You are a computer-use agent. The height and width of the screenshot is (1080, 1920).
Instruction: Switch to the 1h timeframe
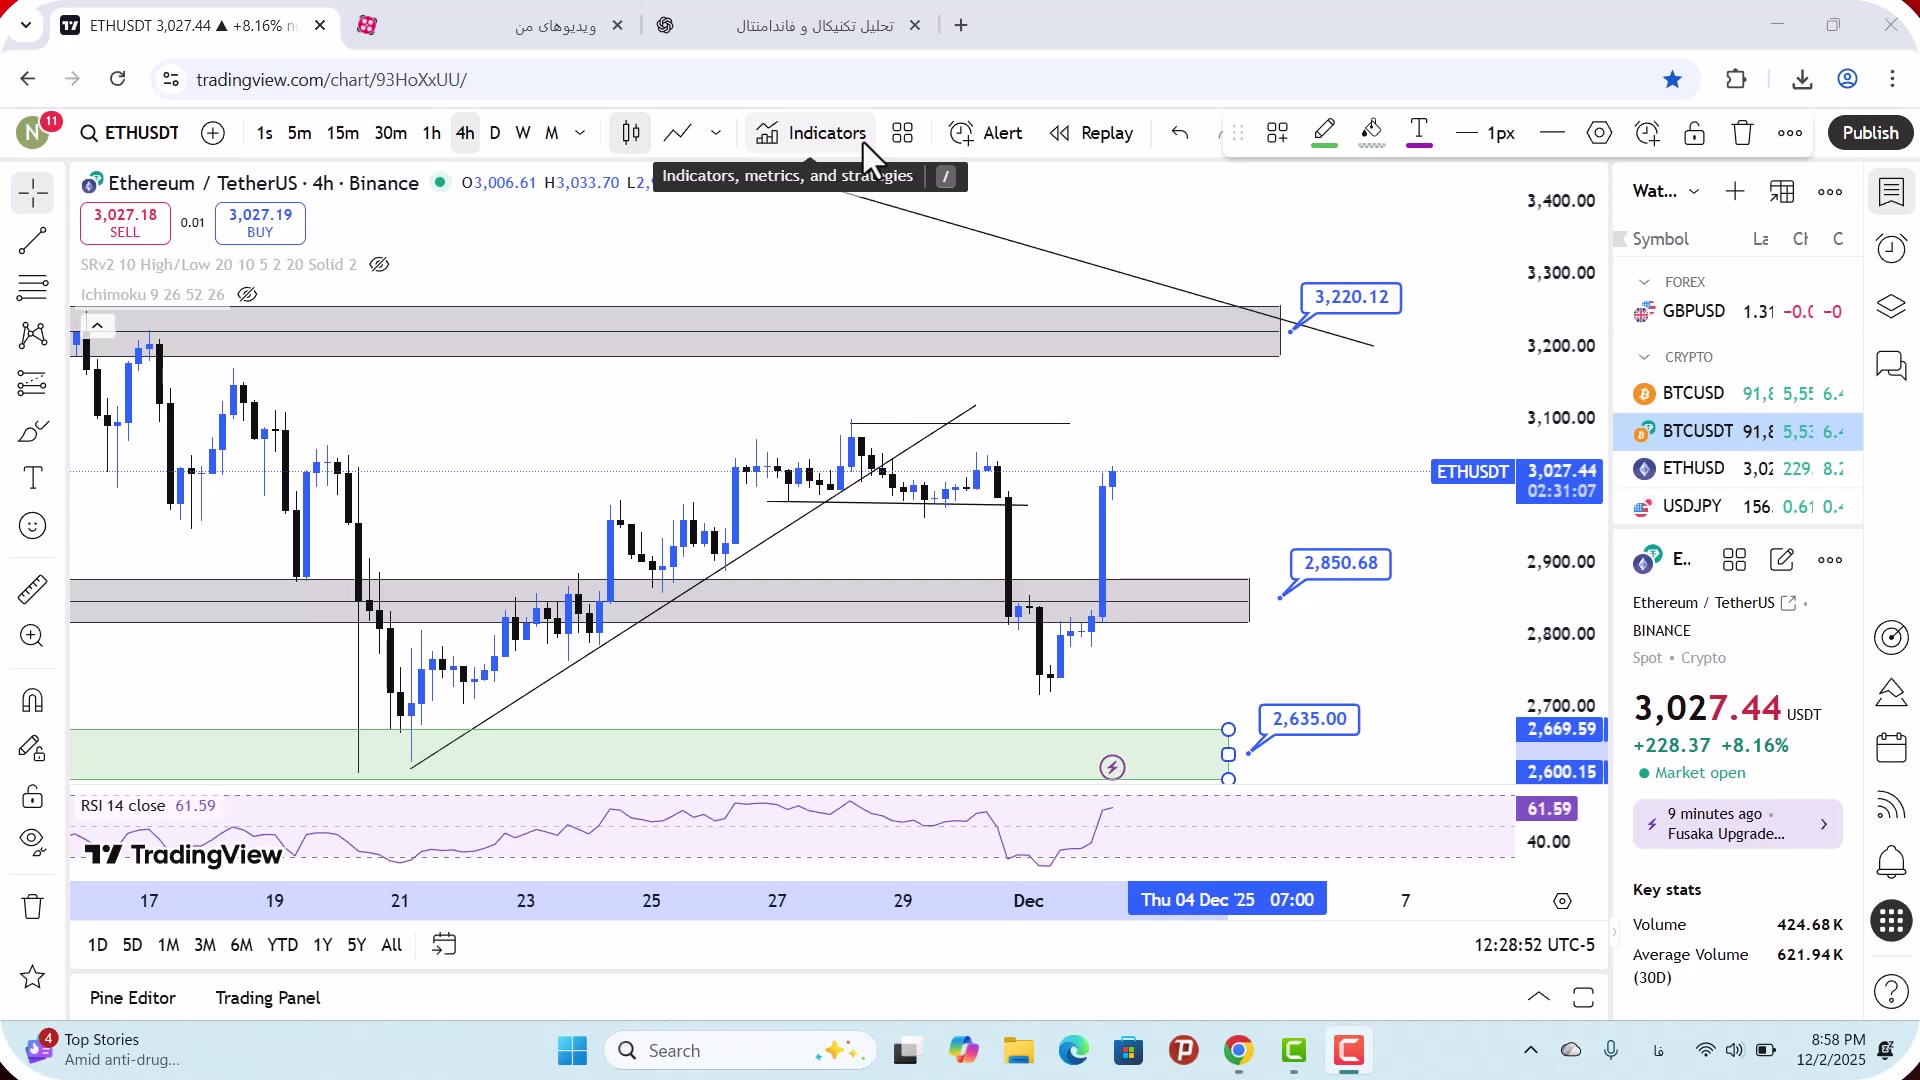[431, 133]
